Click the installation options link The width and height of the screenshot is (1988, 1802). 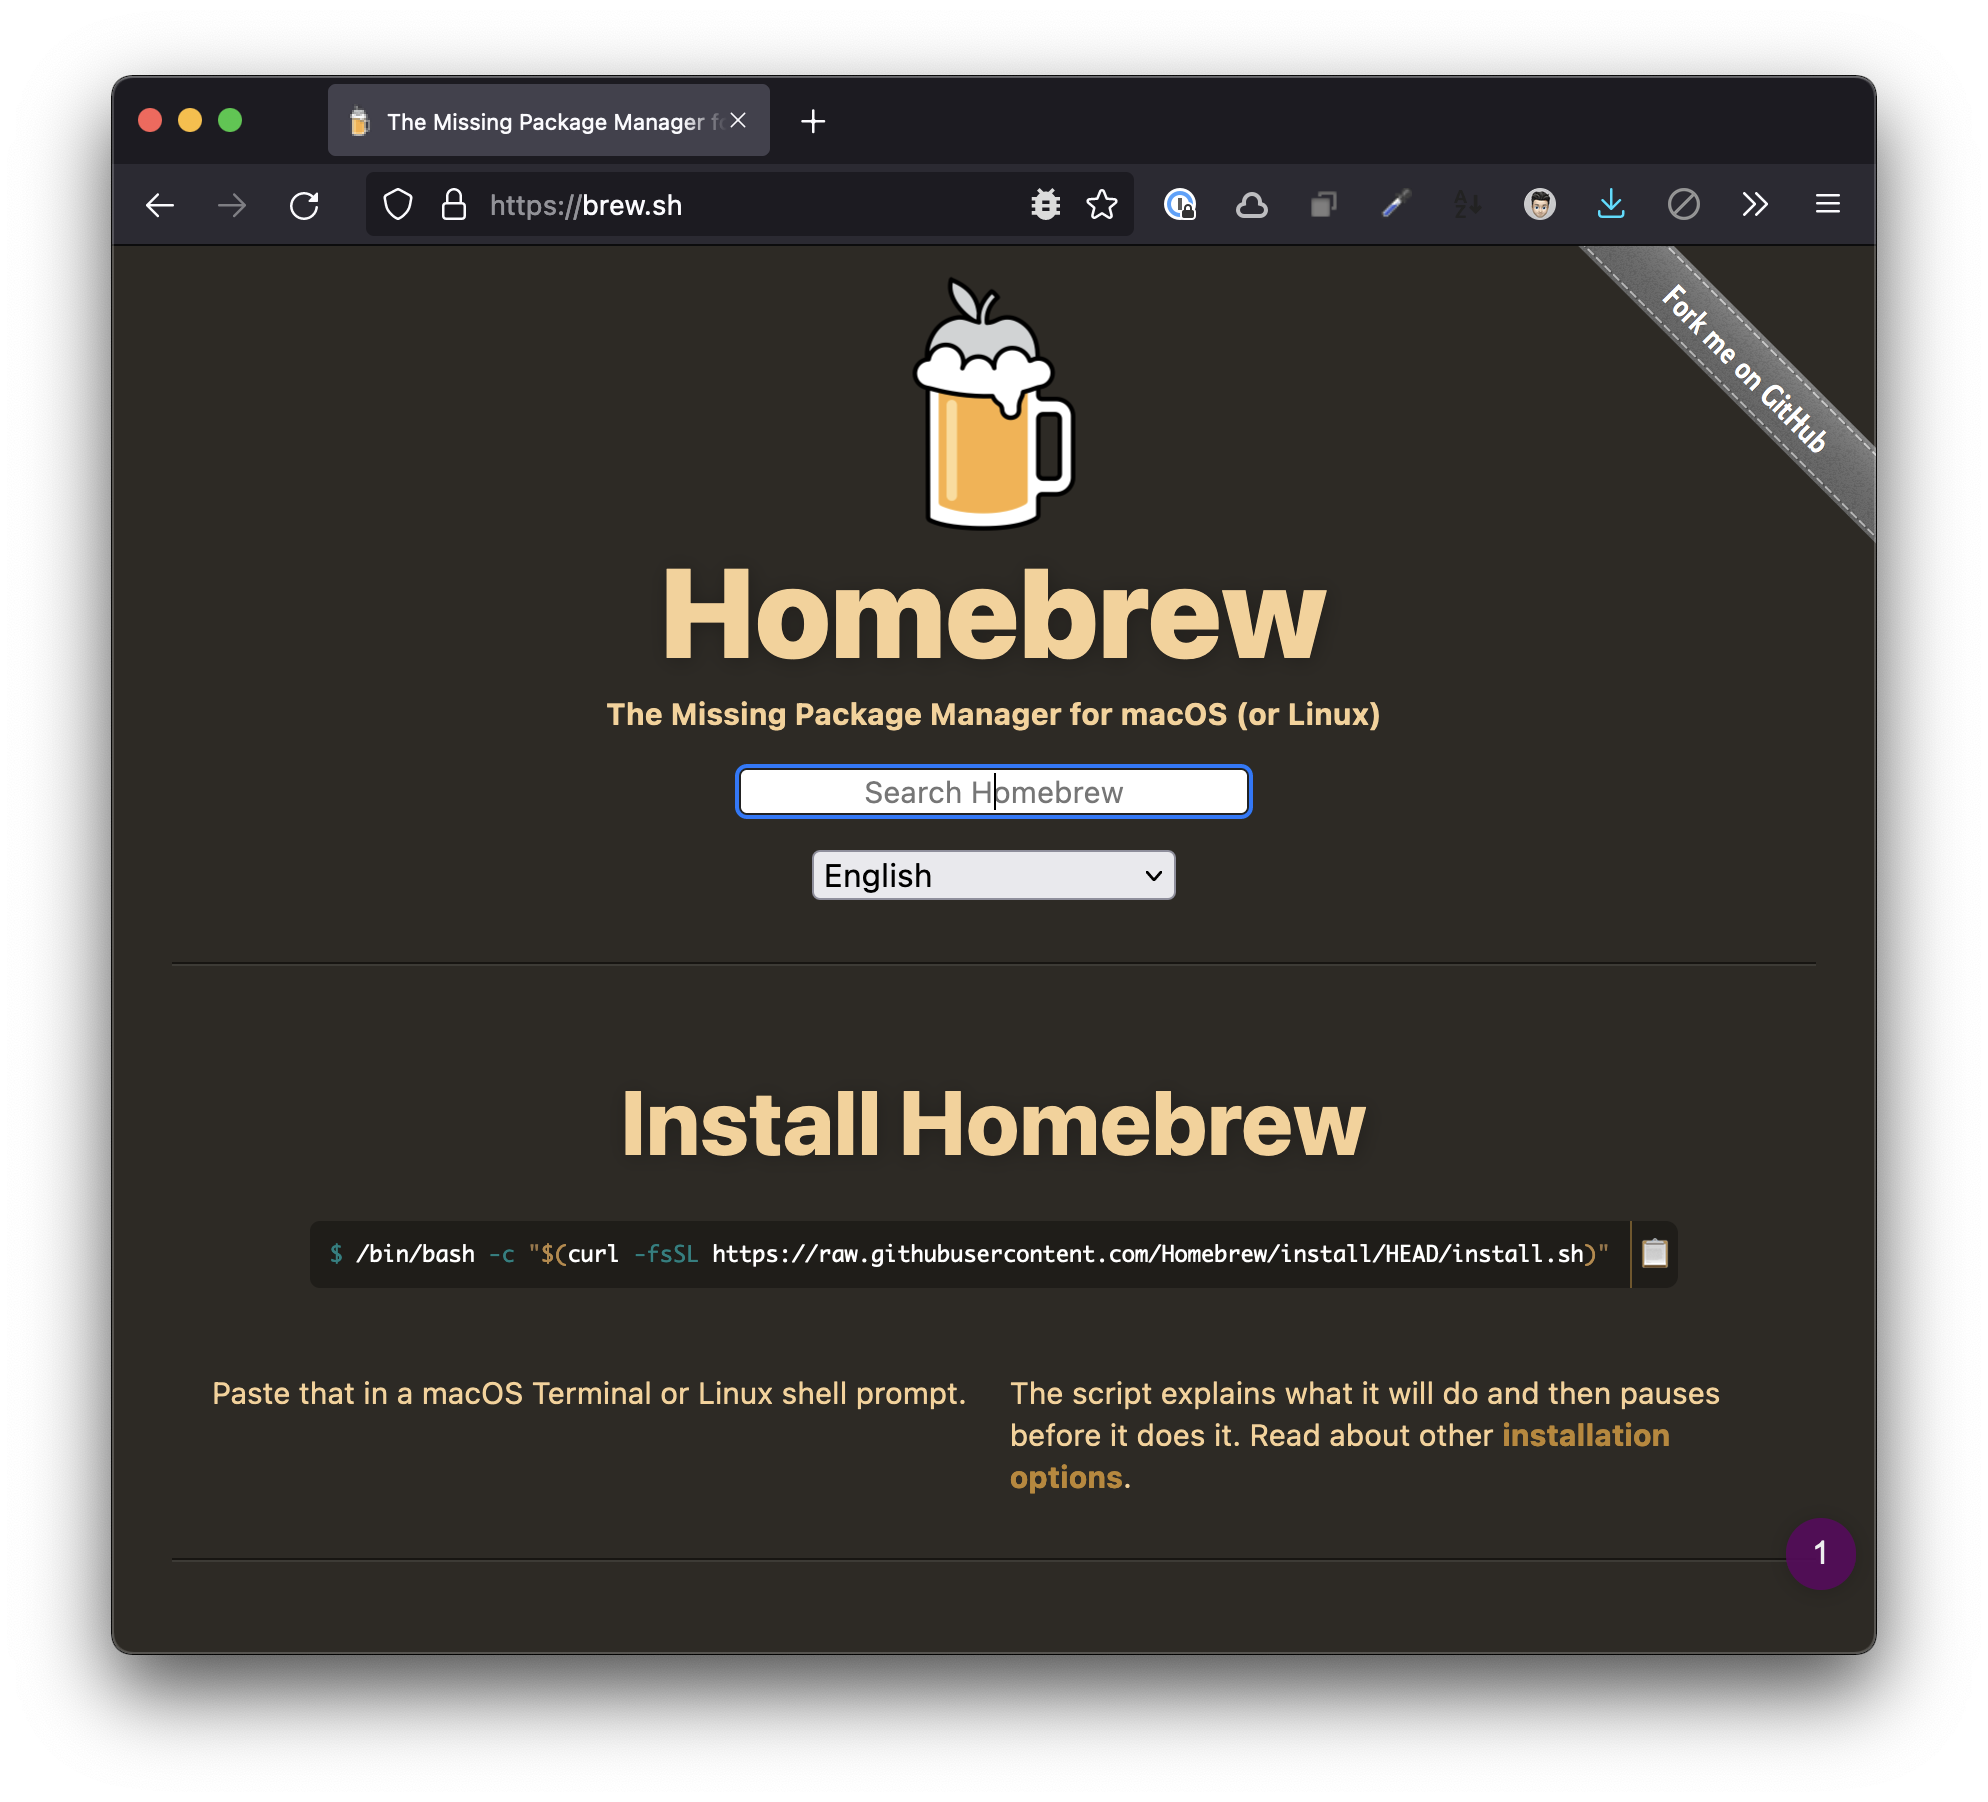(1585, 1435)
